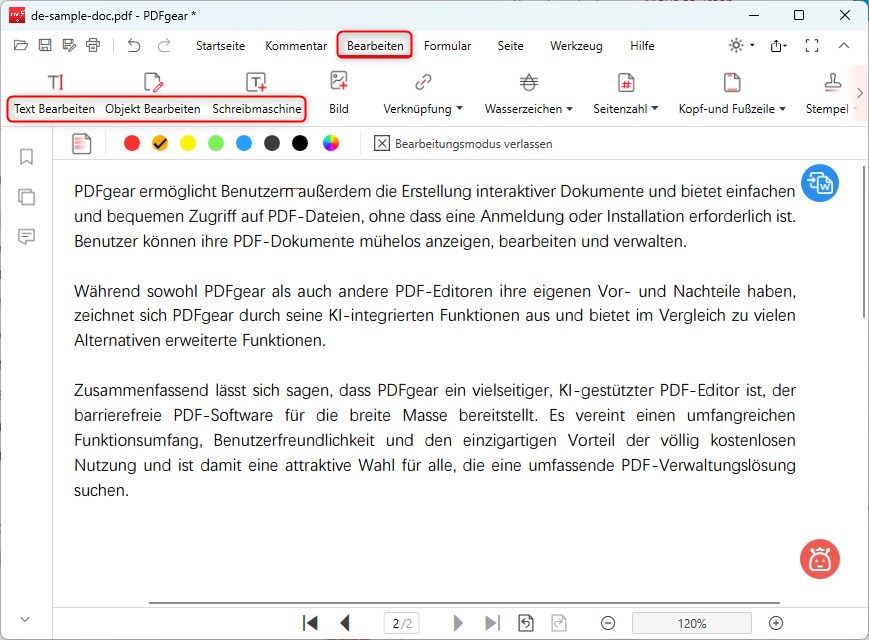Pick the checked orange color swatch
The height and width of the screenshot is (640, 869).
(x=160, y=144)
